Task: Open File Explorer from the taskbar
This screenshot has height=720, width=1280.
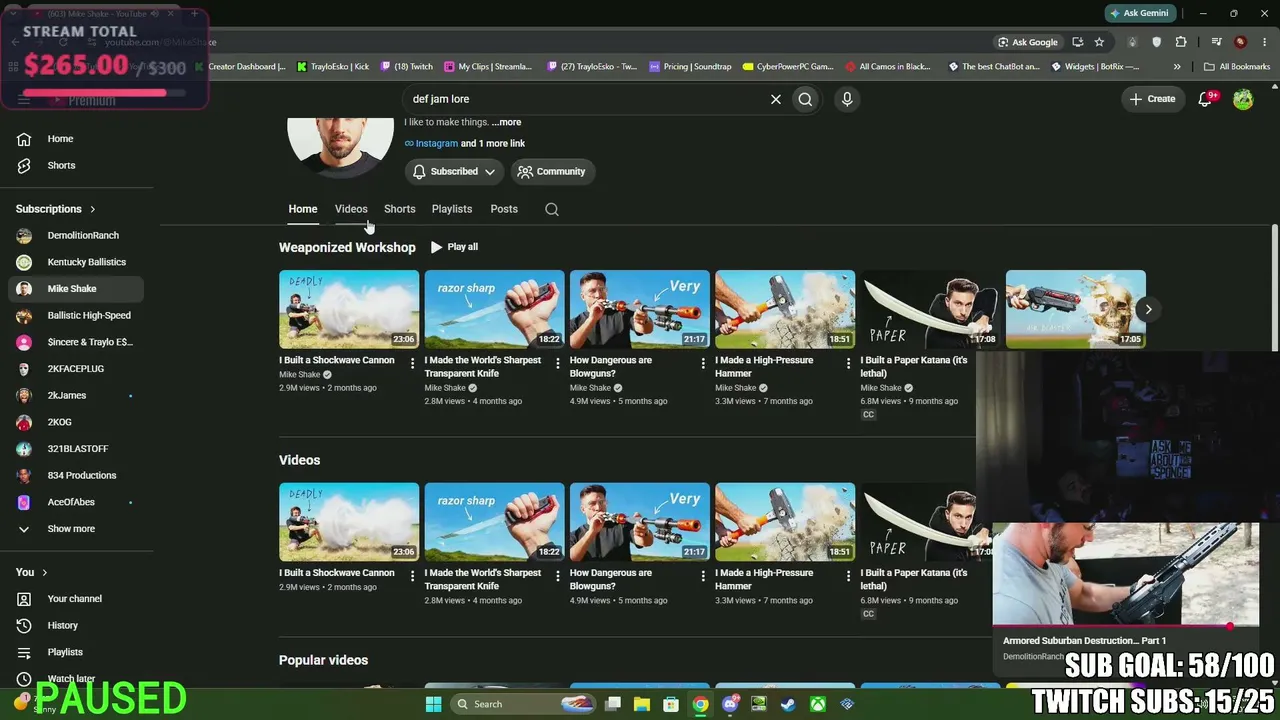Action: (x=641, y=704)
